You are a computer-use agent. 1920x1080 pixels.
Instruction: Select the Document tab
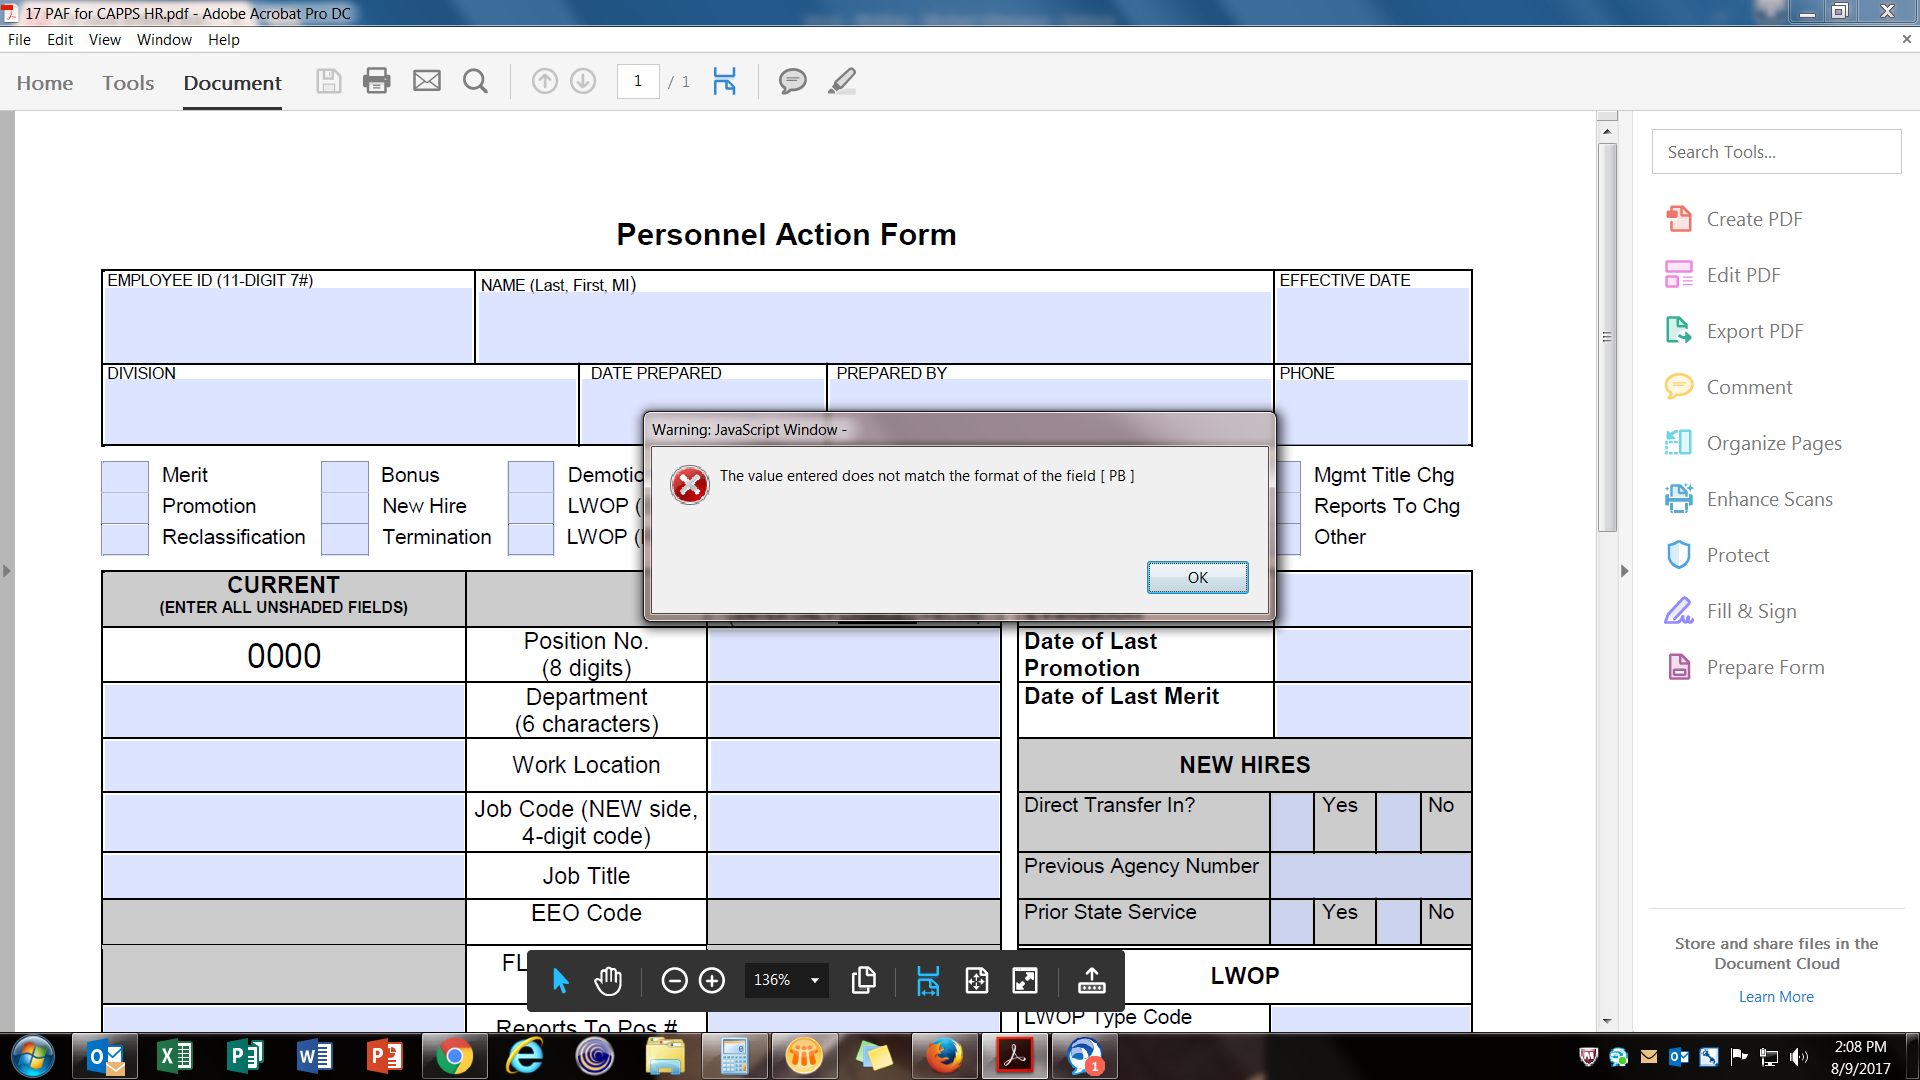pos(231,82)
